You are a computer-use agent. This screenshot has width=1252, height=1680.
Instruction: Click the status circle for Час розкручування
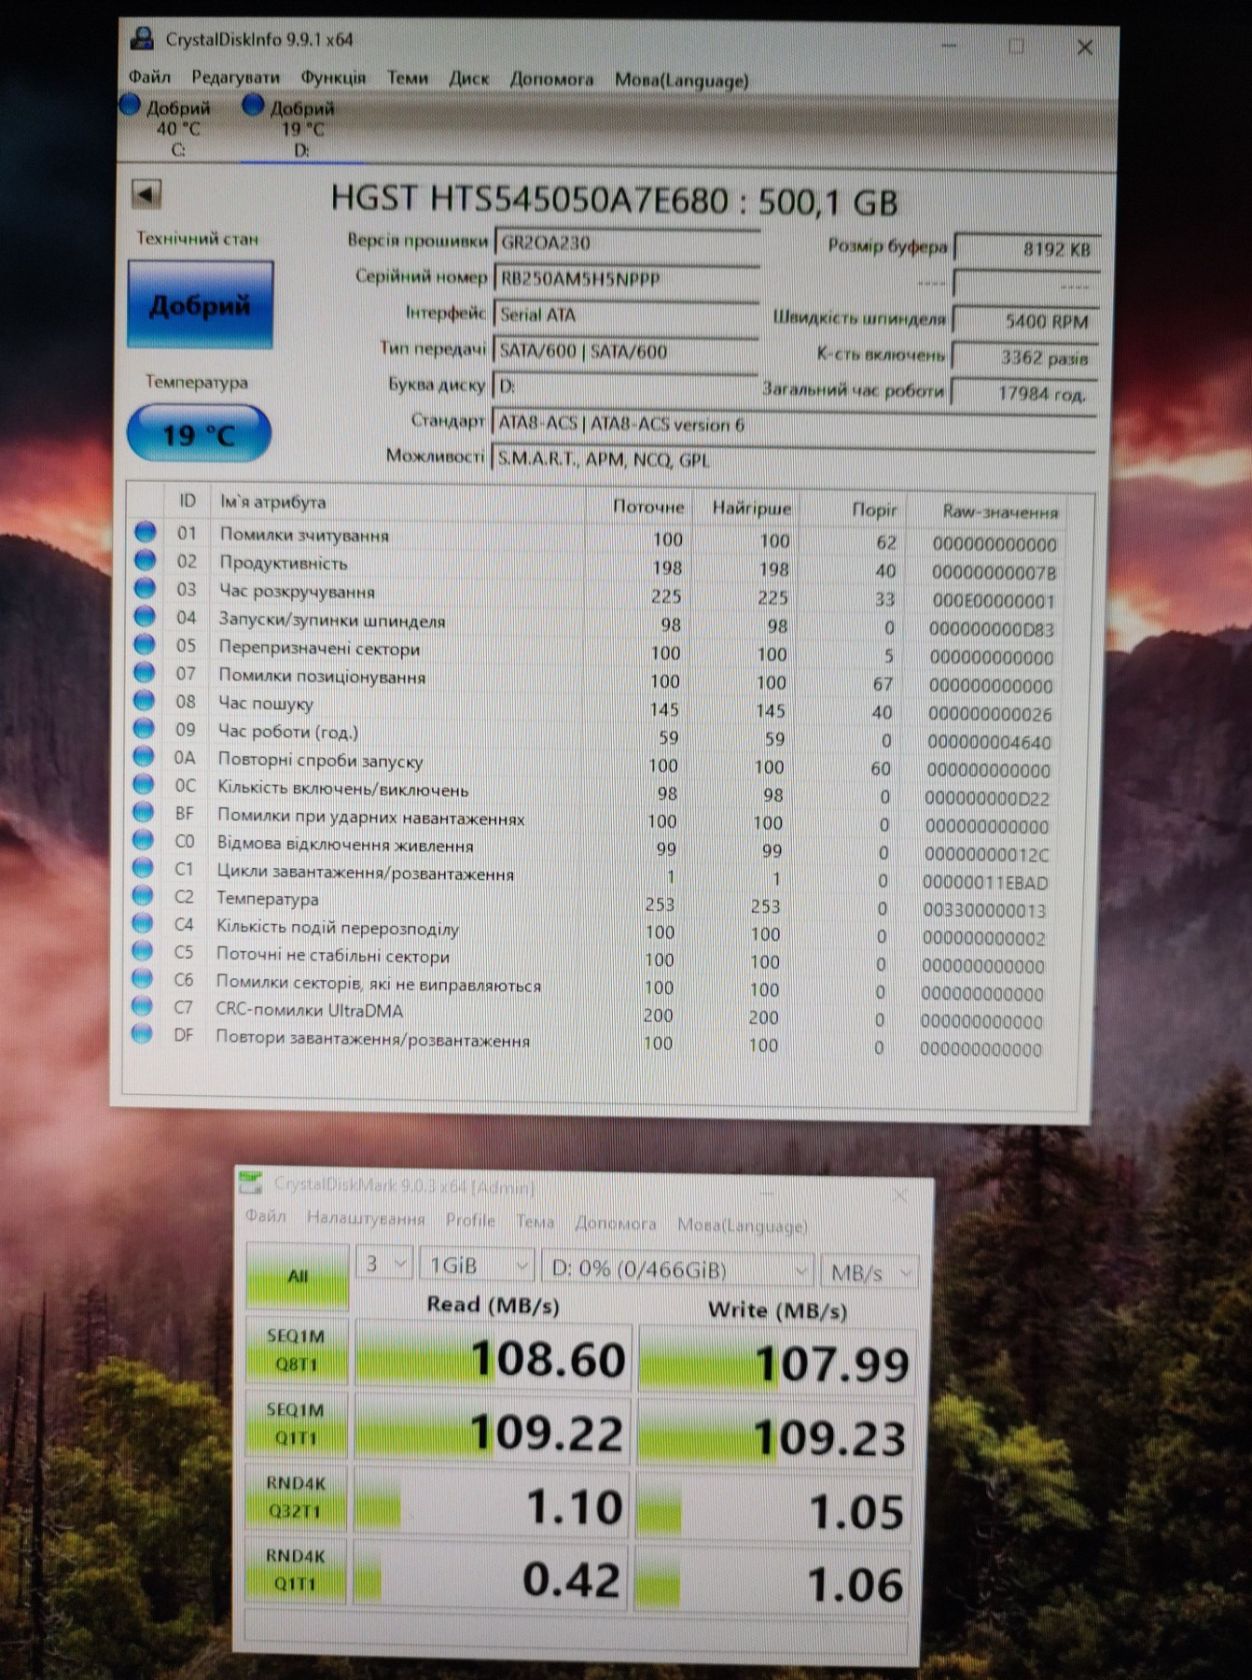click(145, 588)
